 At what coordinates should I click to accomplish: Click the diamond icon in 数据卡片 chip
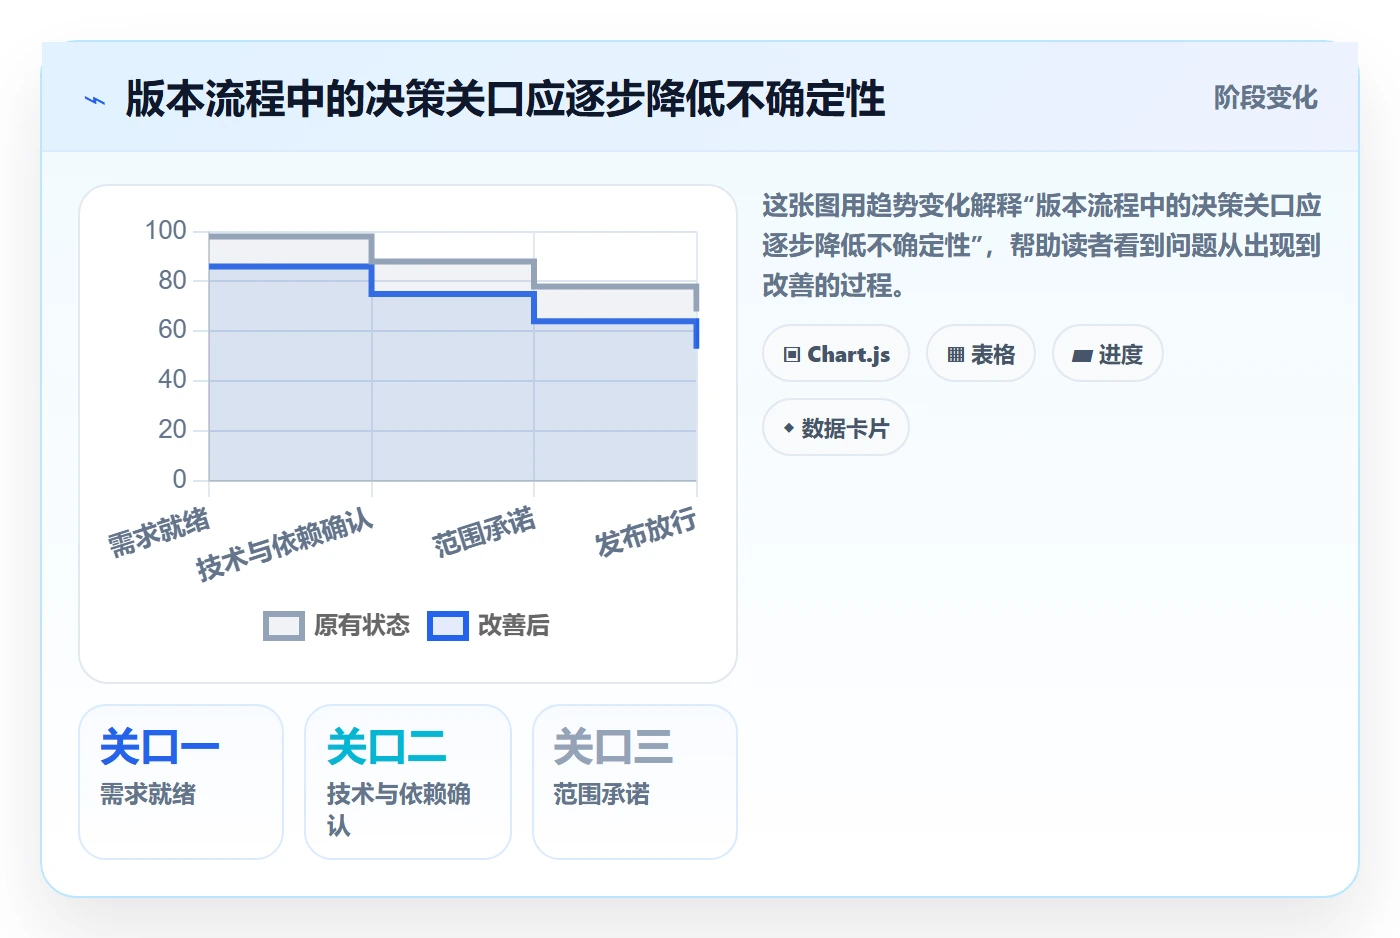pos(789,428)
